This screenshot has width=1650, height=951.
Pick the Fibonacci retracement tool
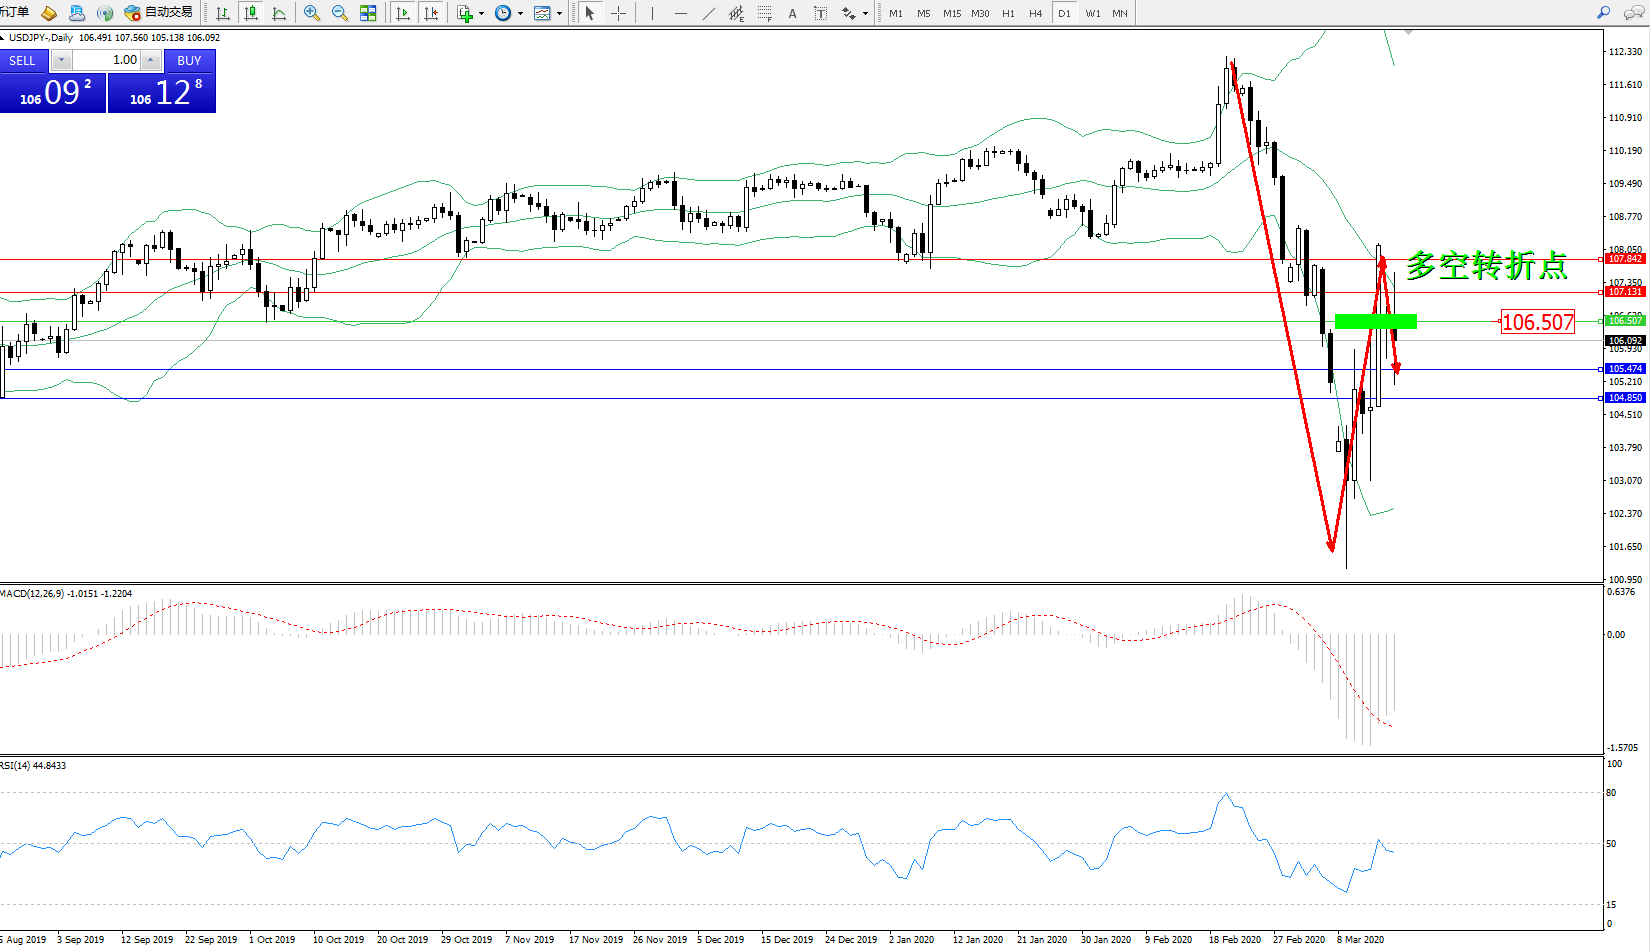tap(764, 13)
